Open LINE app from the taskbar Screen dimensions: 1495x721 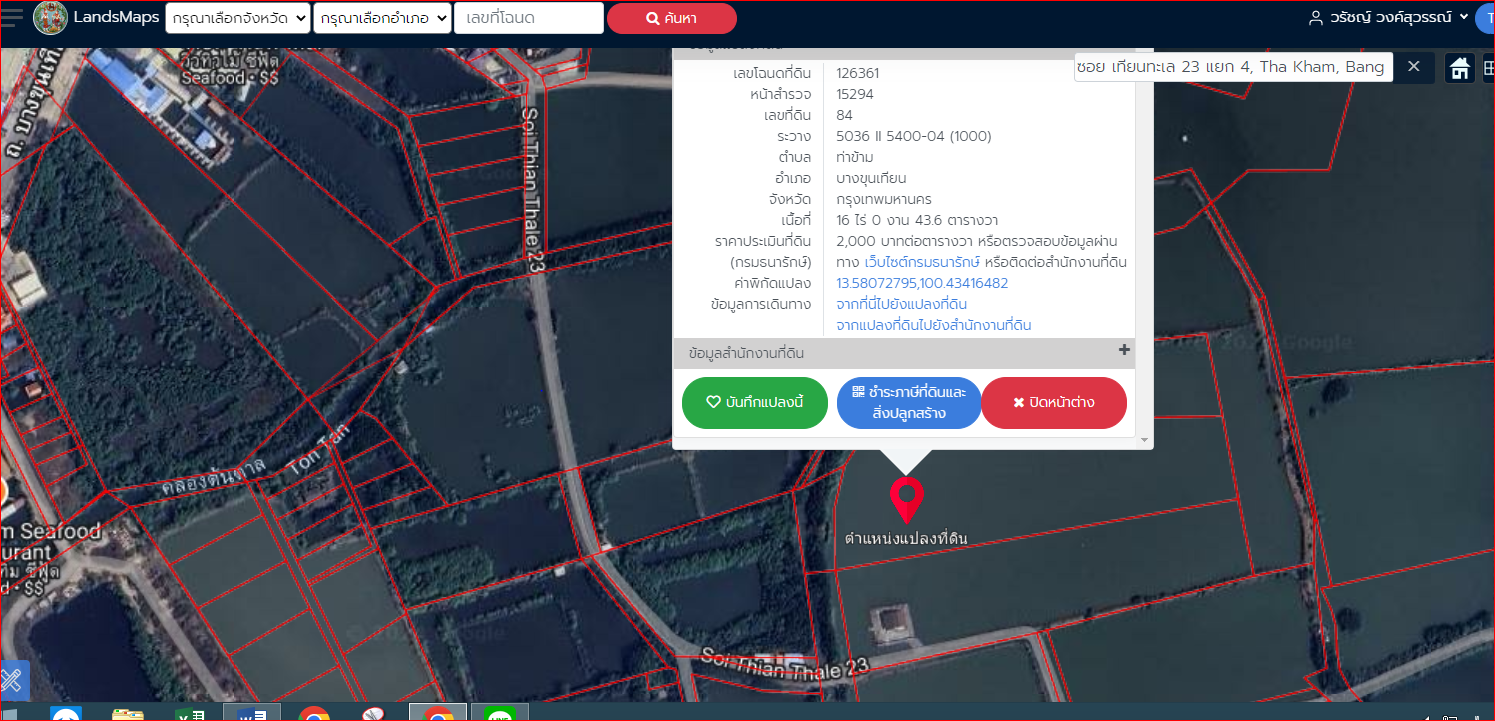[x=499, y=714]
